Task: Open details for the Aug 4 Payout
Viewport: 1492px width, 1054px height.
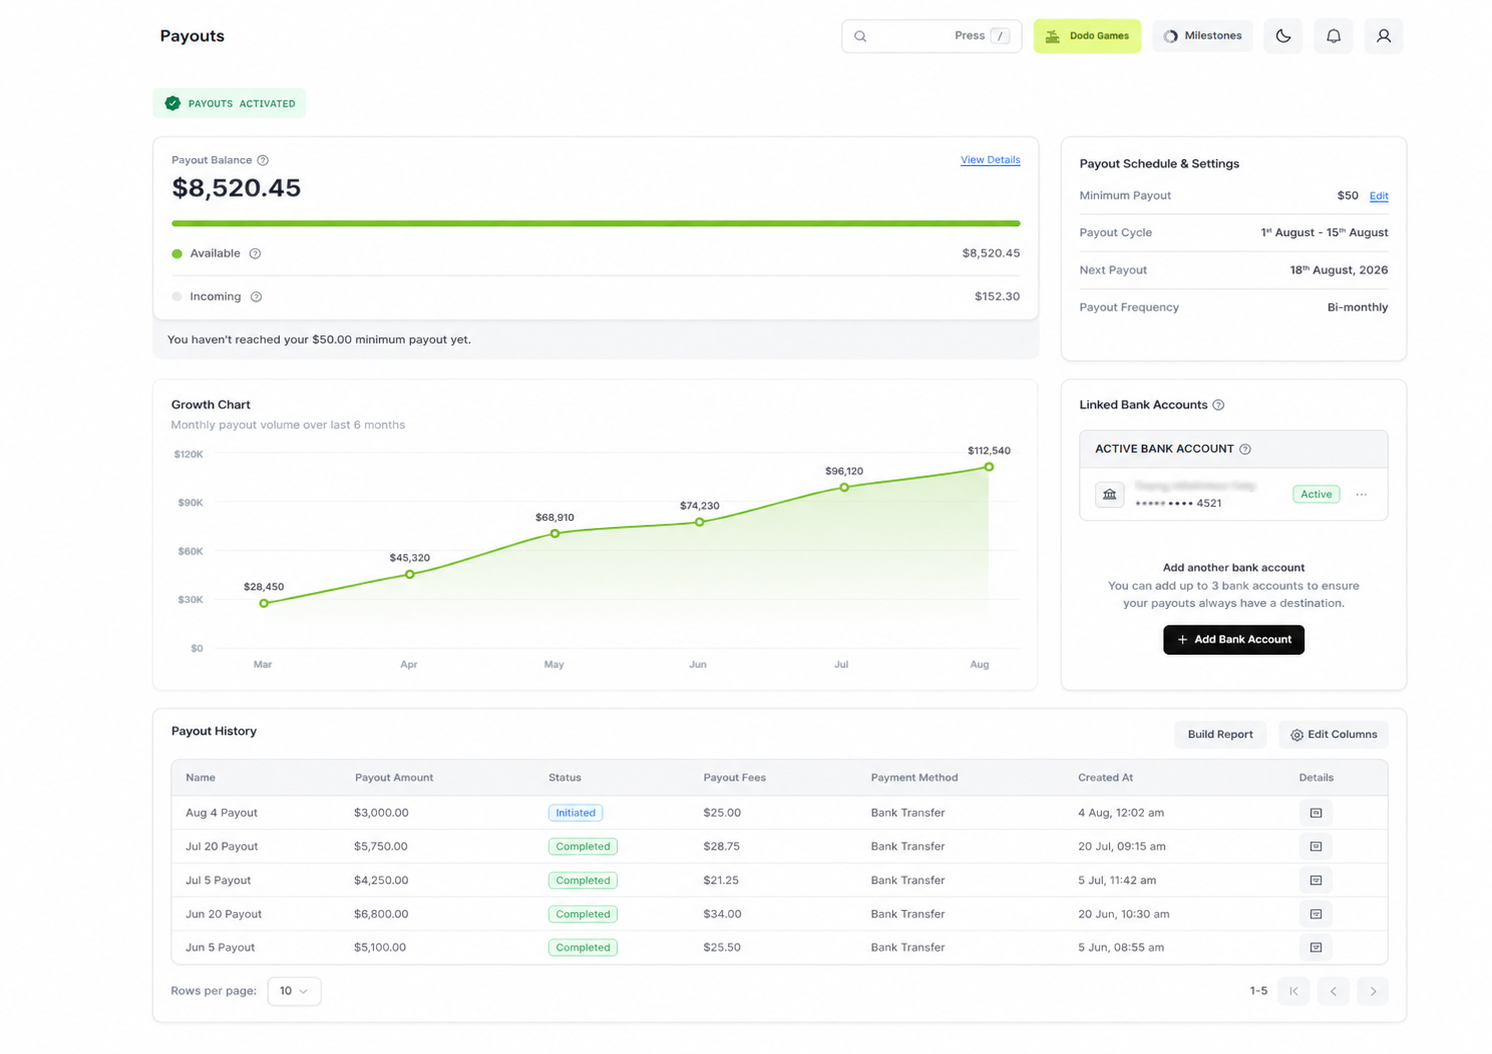Action: click(1316, 813)
